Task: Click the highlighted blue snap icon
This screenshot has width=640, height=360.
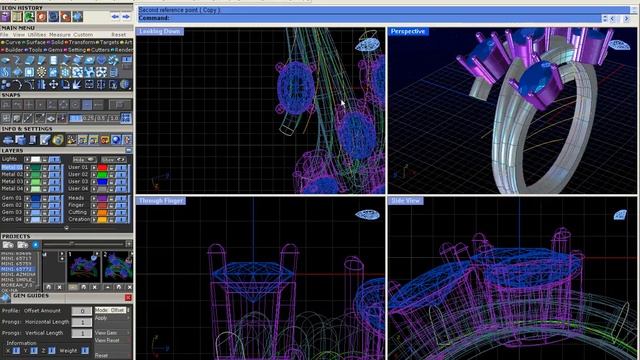Action: pyautogui.click(x=87, y=105)
